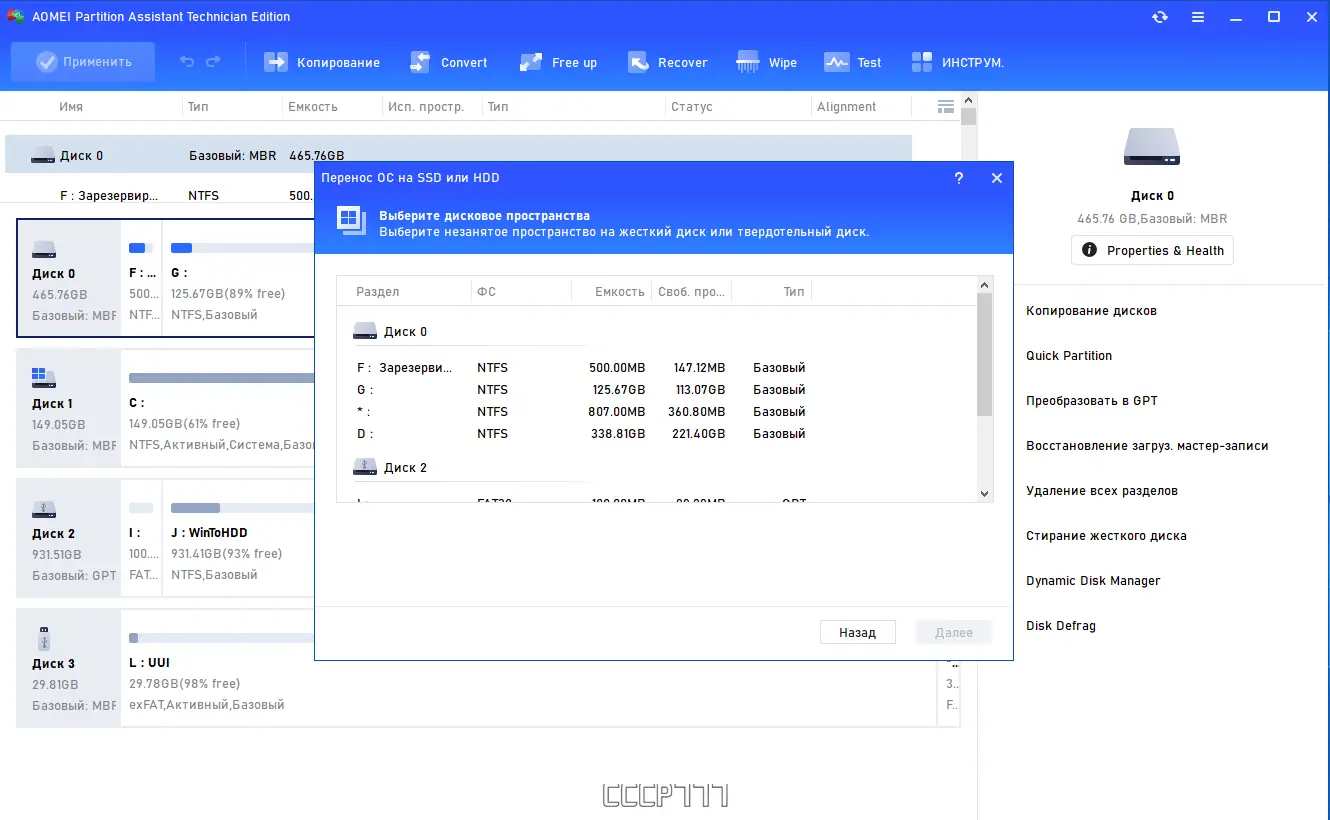This screenshot has width=1330, height=820.
Task: Click the Применить apply button
Action: tap(83, 62)
